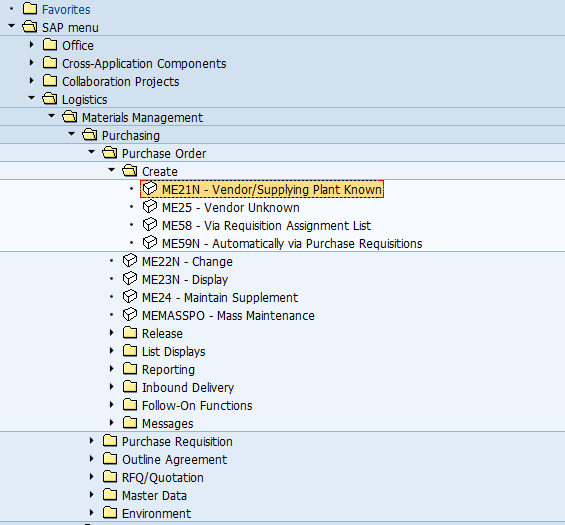Click the Logistics open-folder icon
This screenshot has width=565, height=525.
pos(50,99)
